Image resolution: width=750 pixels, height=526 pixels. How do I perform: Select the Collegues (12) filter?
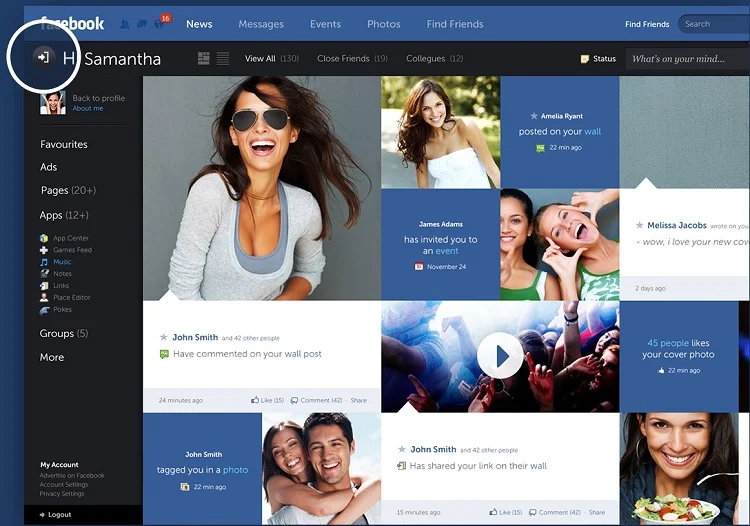pyautogui.click(x=434, y=58)
